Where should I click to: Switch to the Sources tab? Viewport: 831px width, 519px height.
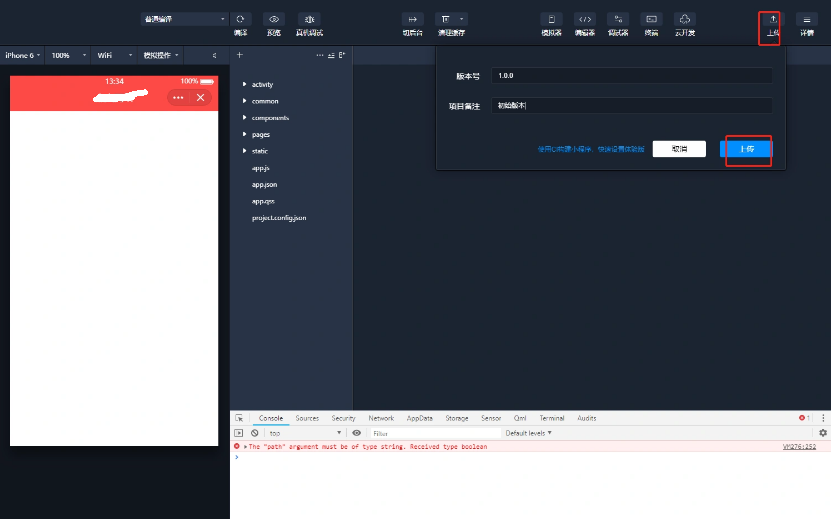tap(307, 418)
